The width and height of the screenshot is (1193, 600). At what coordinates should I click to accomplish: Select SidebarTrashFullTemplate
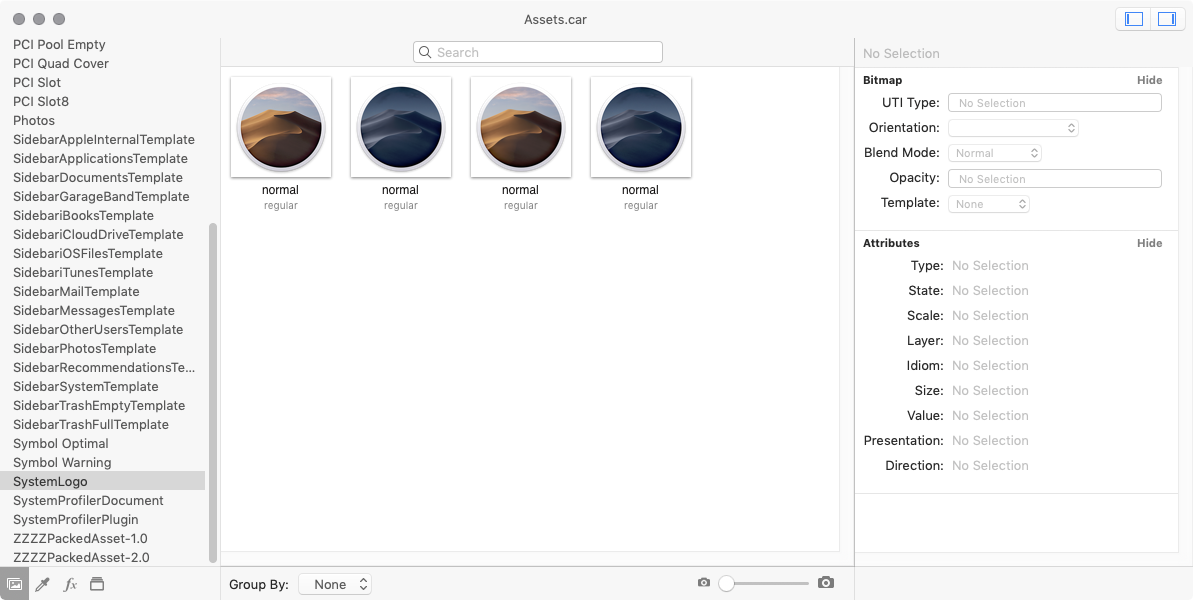coord(91,424)
